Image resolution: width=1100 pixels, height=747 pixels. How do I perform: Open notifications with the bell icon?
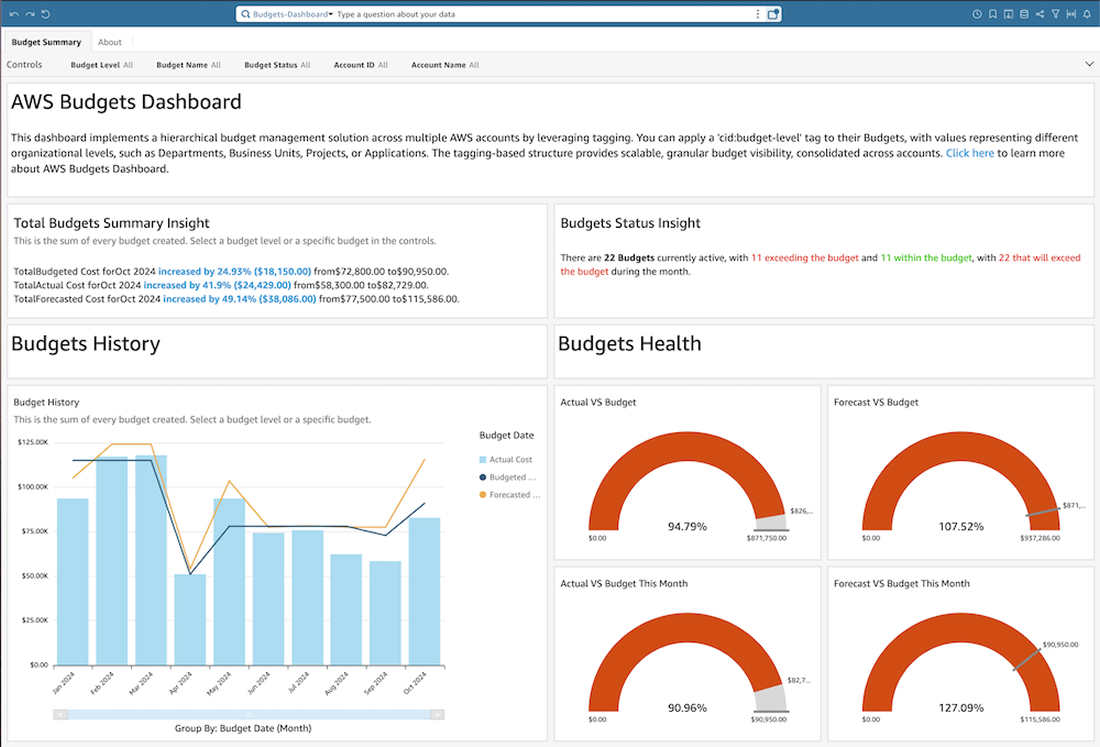1087,13
